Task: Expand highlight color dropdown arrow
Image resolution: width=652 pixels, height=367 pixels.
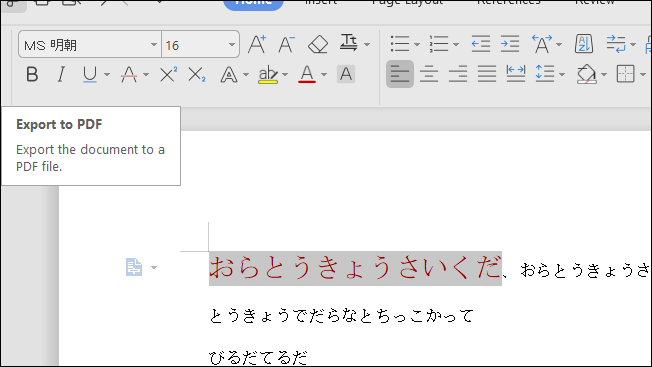Action: tap(285, 75)
